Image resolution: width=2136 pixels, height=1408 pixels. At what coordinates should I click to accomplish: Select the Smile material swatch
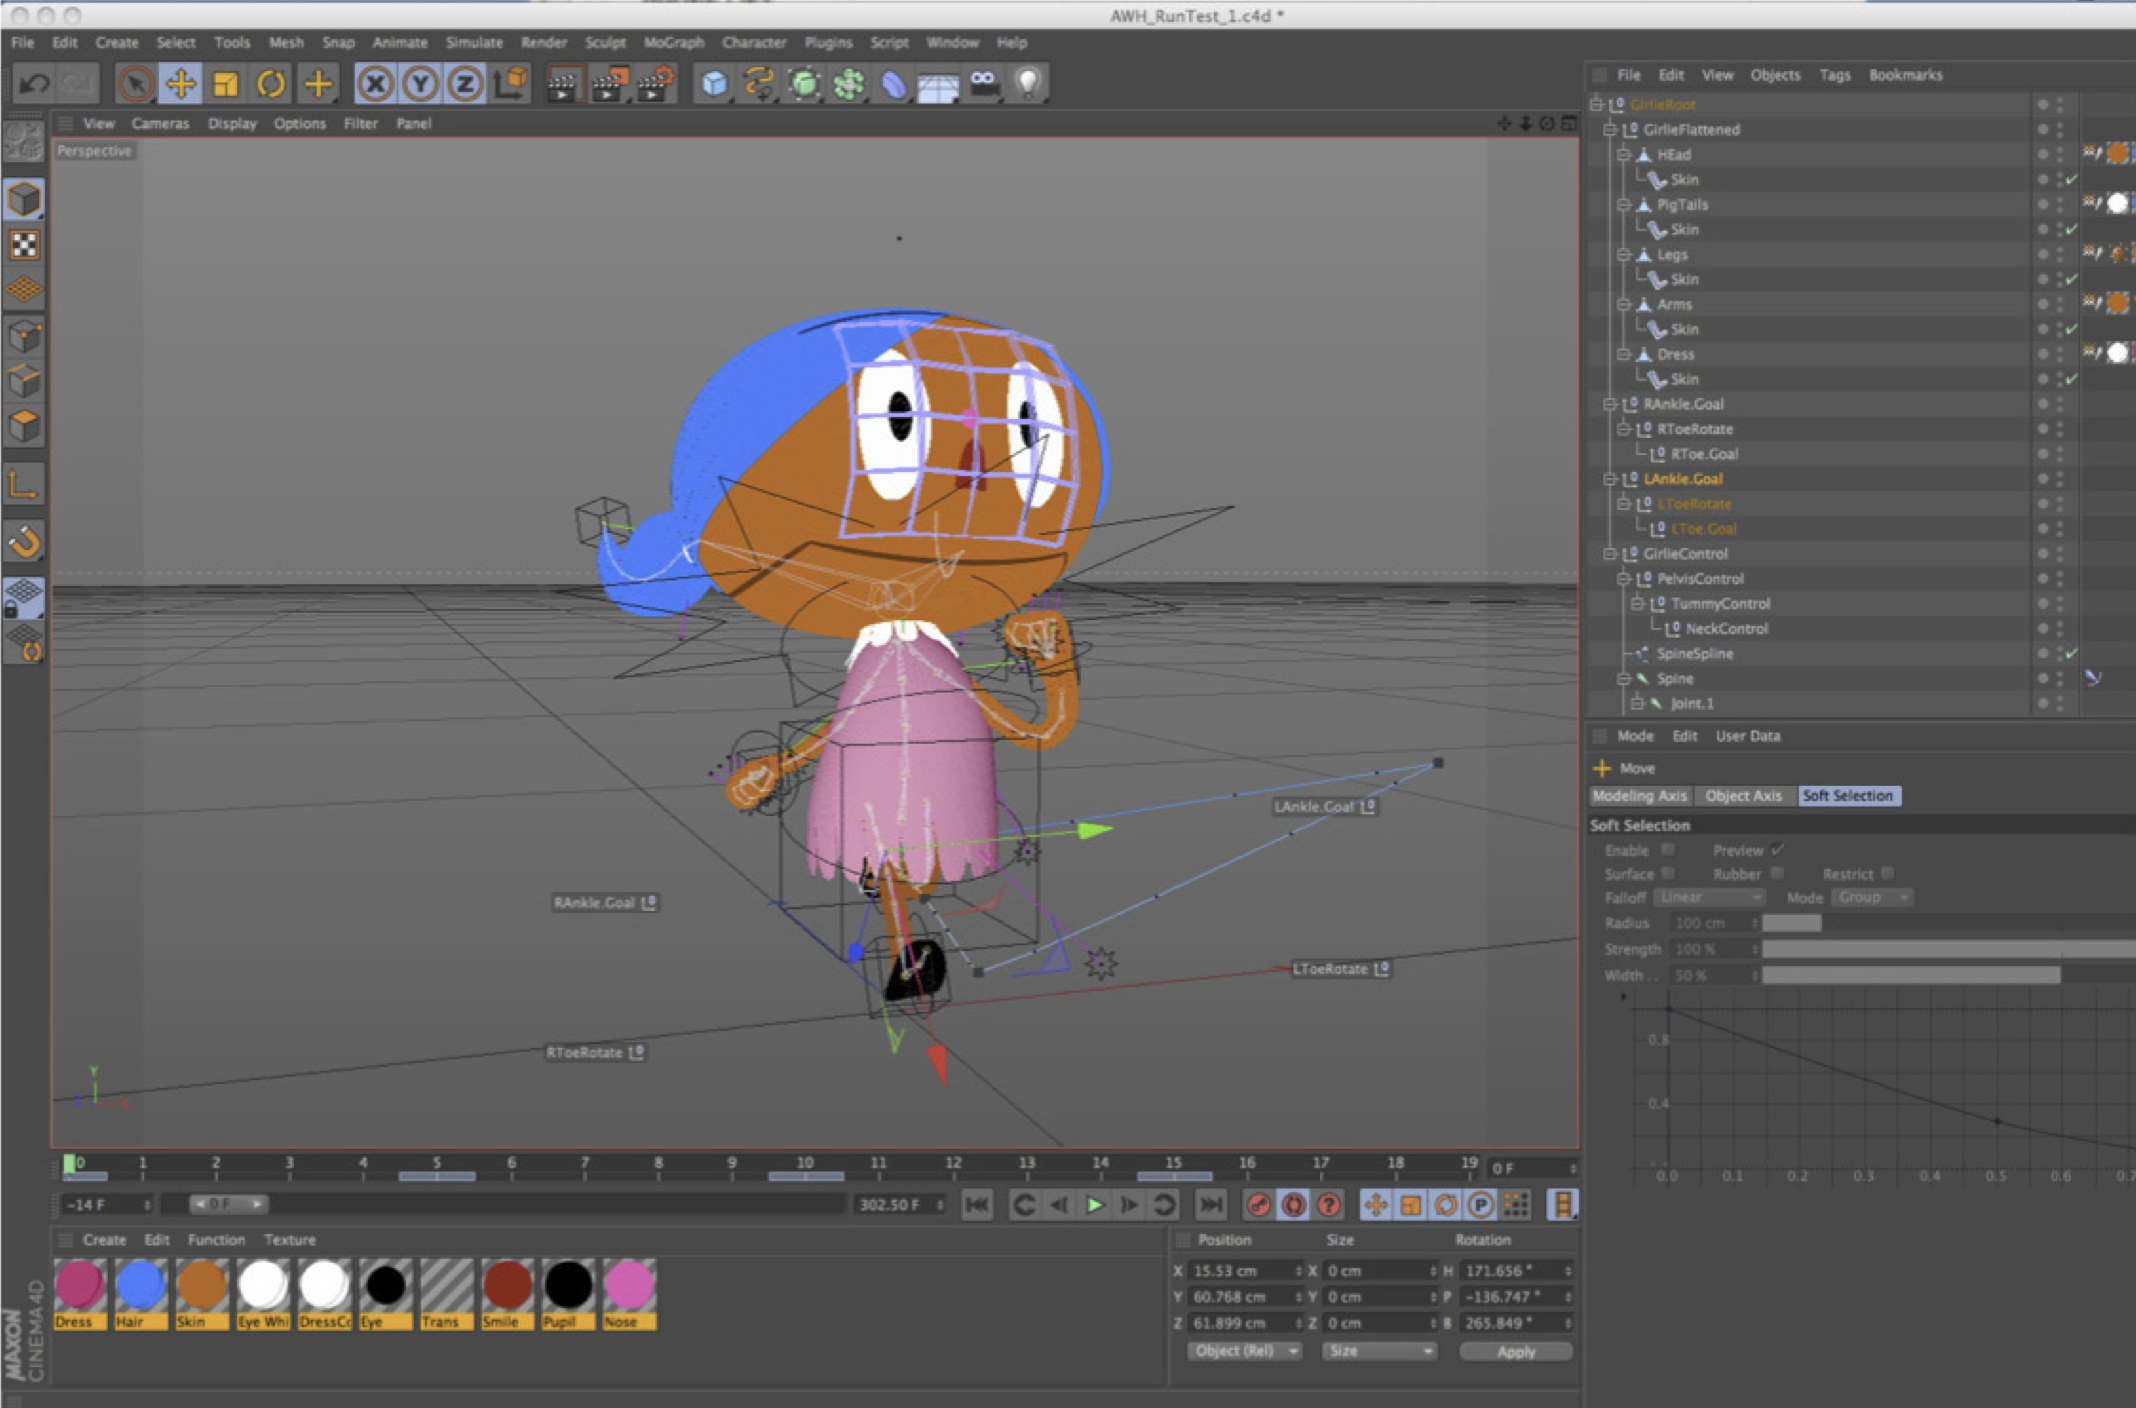pyautogui.click(x=507, y=1294)
